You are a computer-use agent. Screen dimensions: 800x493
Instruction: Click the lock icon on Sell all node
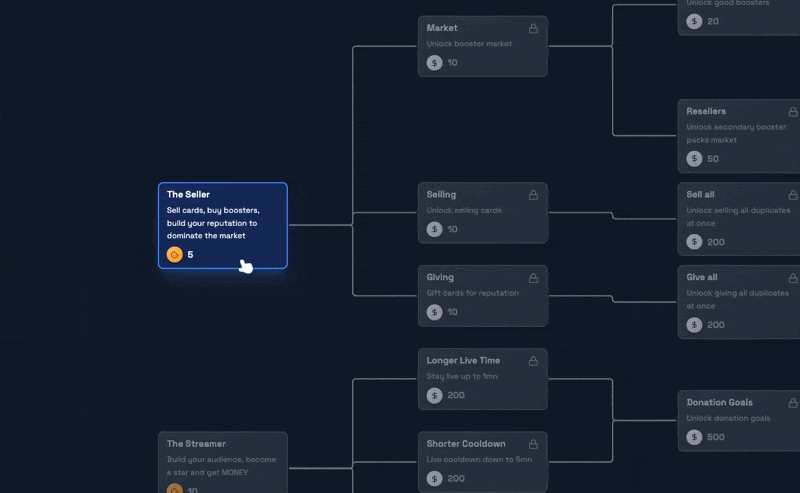pyautogui.click(x=793, y=195)
